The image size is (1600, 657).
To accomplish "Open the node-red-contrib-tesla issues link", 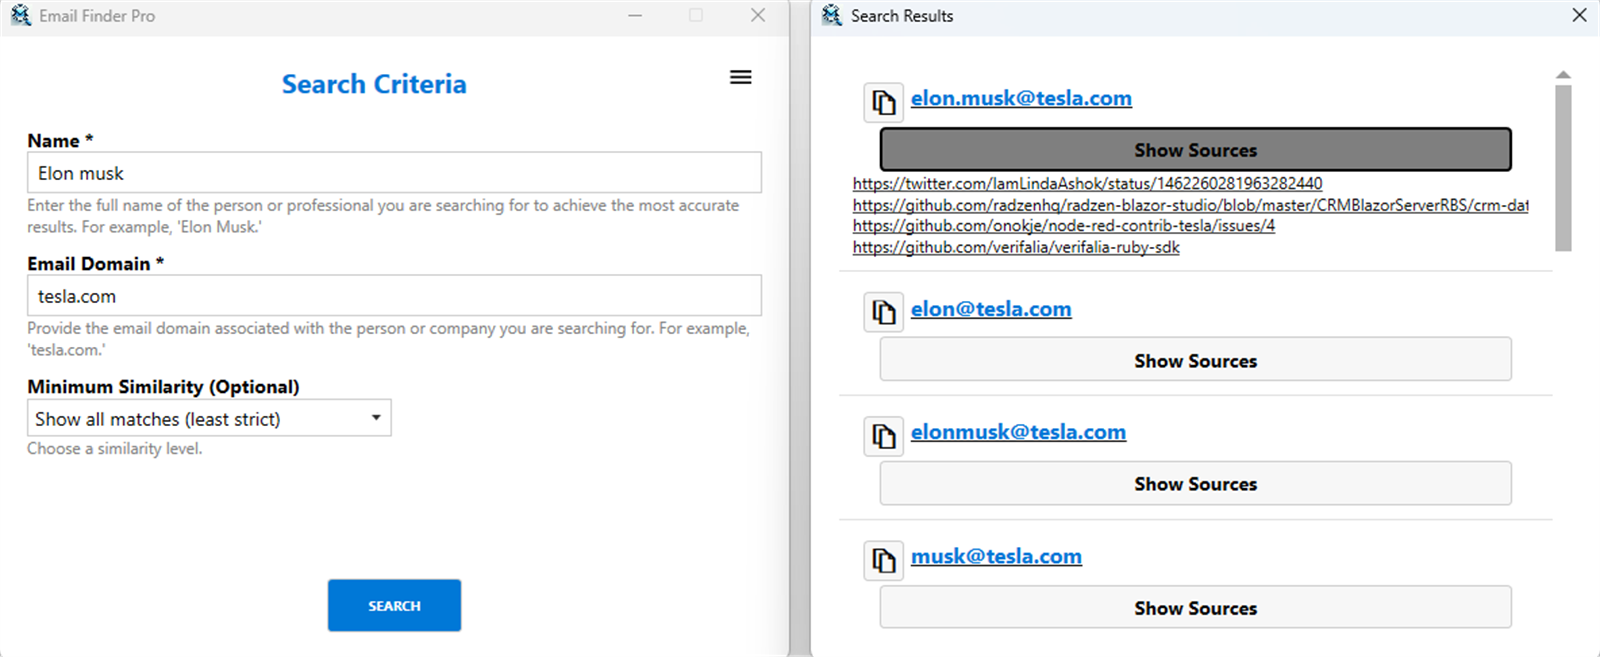I will pos(1064,226).
